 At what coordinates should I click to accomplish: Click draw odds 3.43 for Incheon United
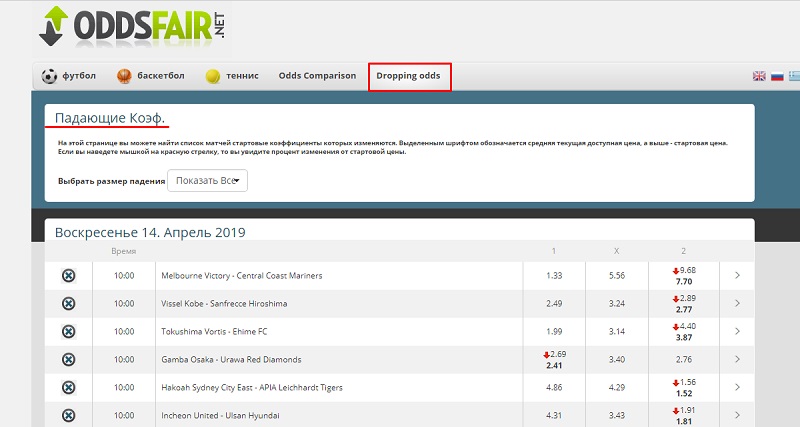tap(617, 416)
